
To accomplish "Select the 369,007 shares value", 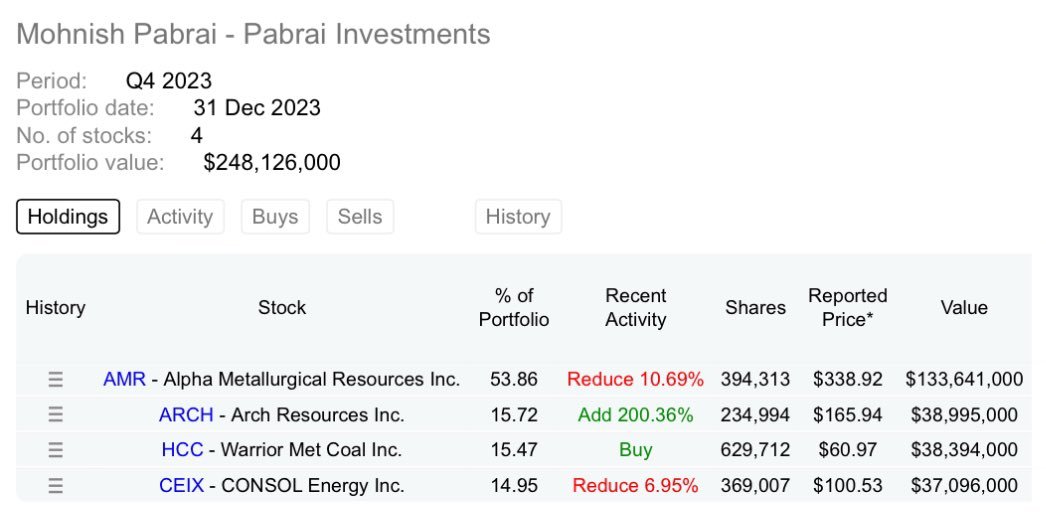I will 755,485.
